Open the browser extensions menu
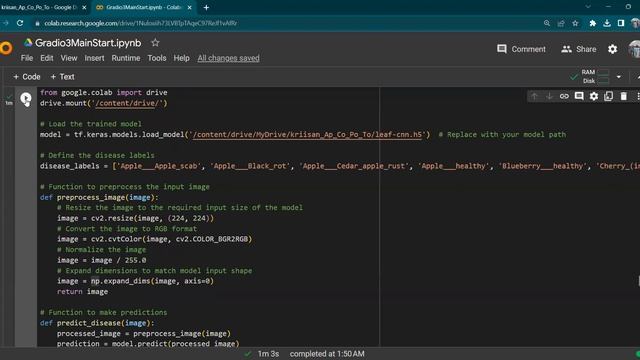Screen dimensions: 640x360 pos(593,23)
